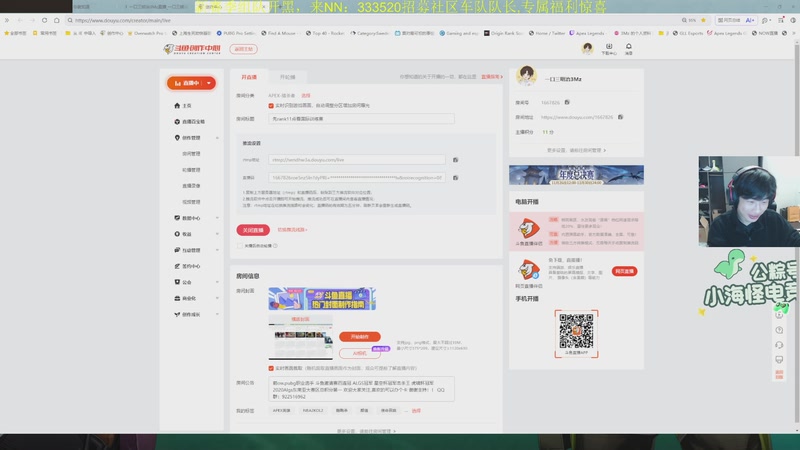Click the 创作成长 sprout sidebar icon

[177, 314]
